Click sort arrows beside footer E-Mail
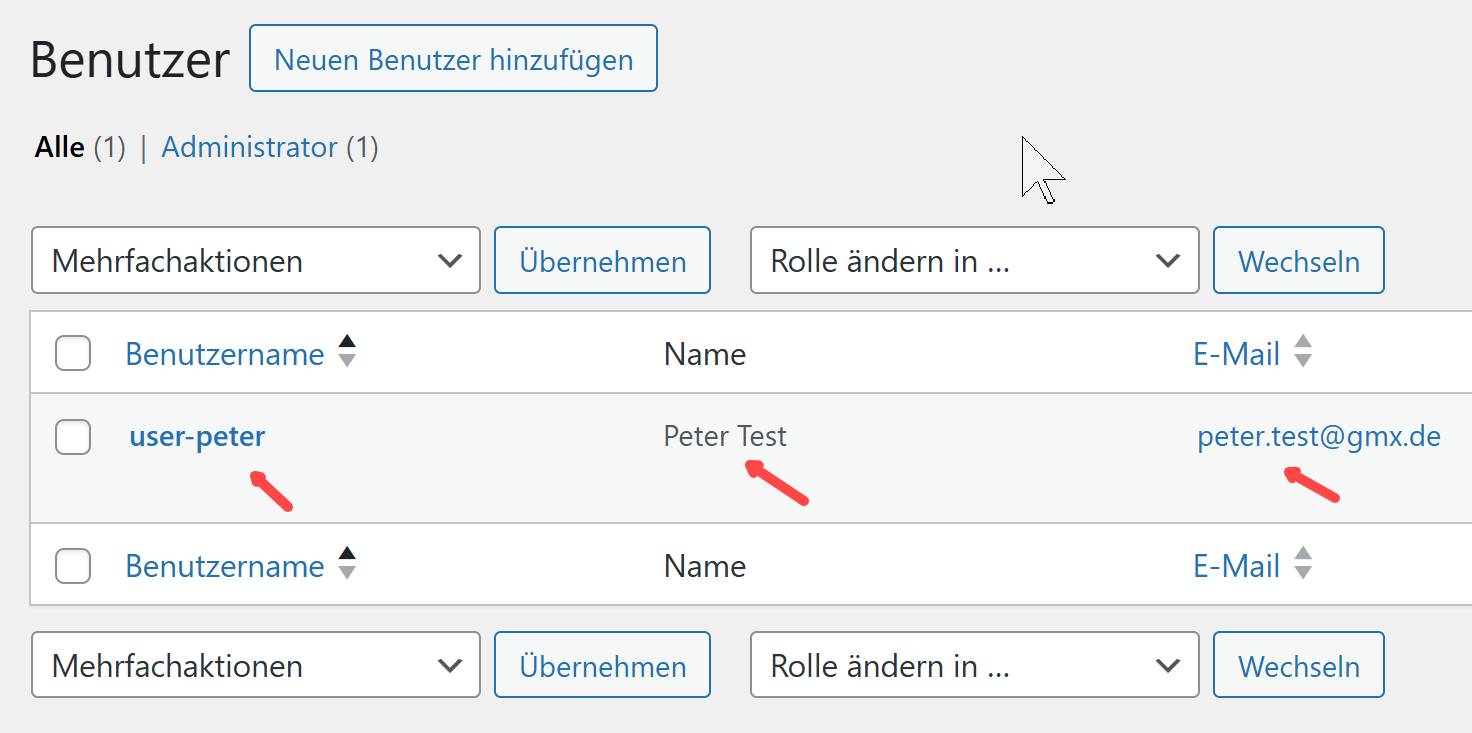1472x733 pixels. 1302,563
